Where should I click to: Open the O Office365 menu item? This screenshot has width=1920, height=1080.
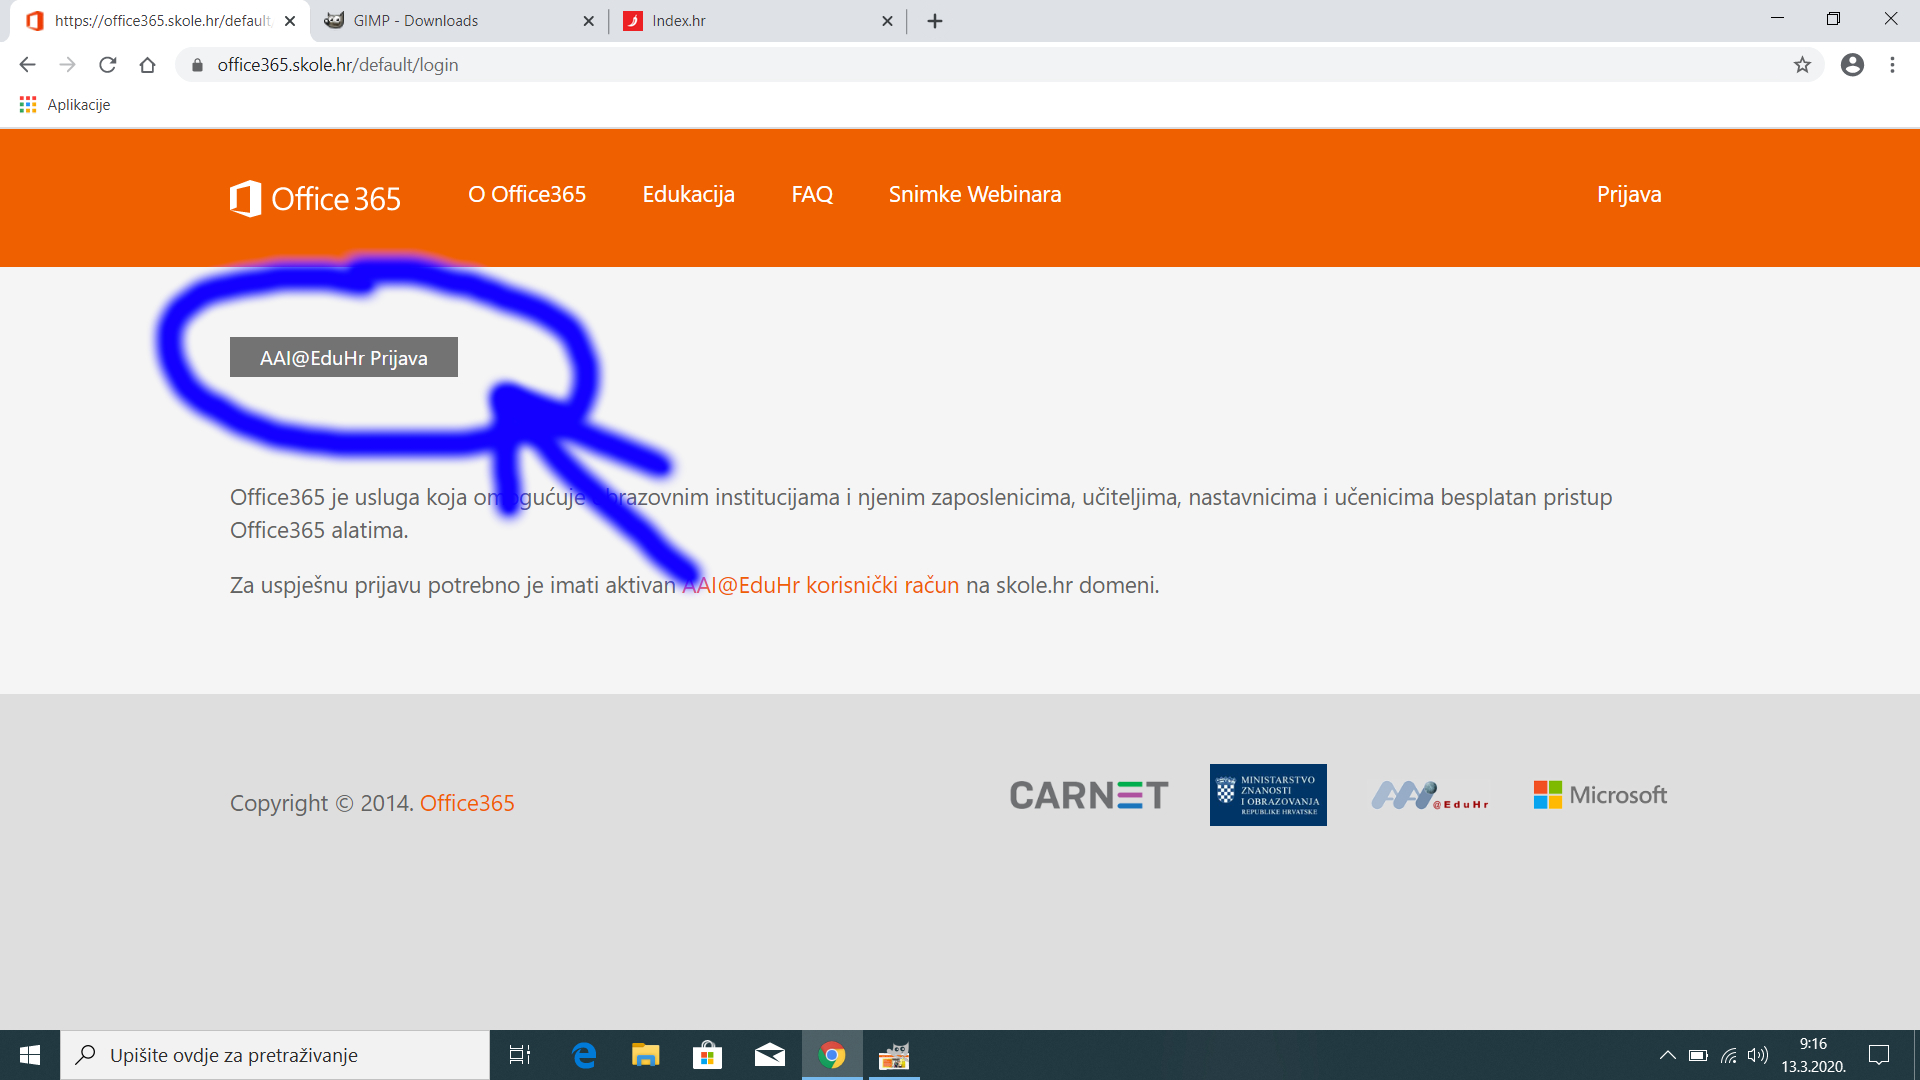527,194
